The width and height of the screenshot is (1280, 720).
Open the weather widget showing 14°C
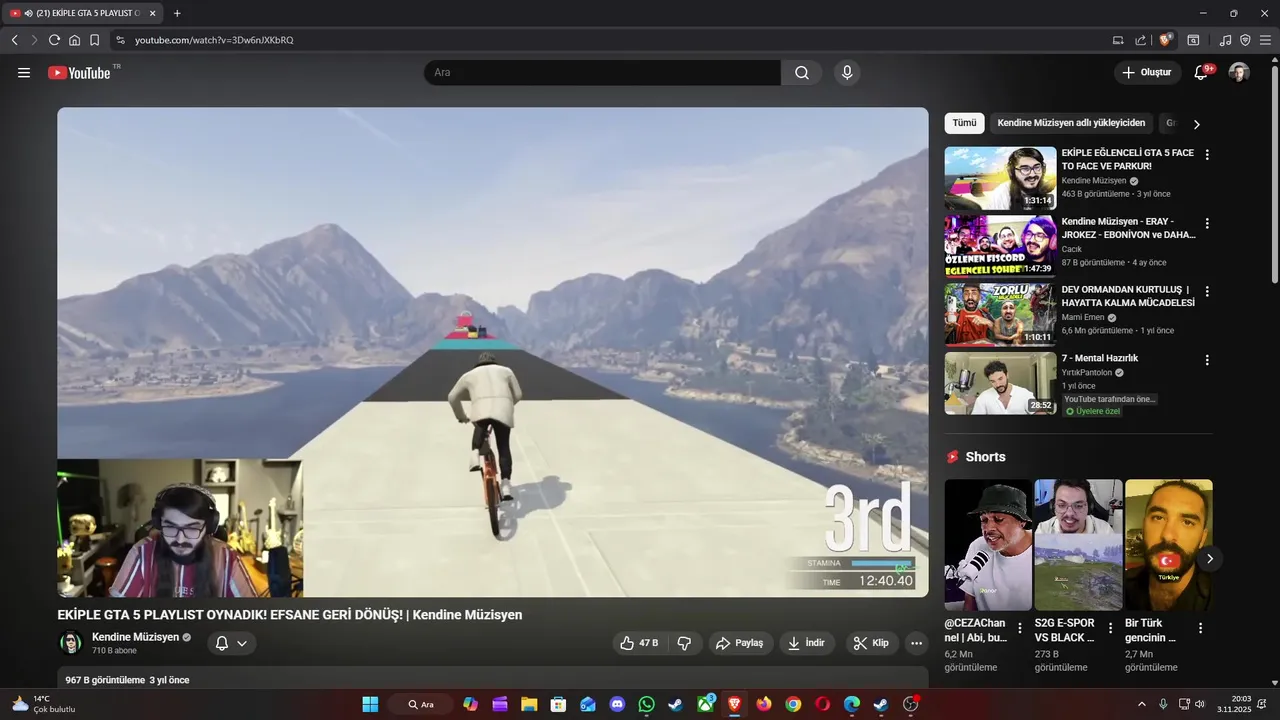click(x=43, y=704)
